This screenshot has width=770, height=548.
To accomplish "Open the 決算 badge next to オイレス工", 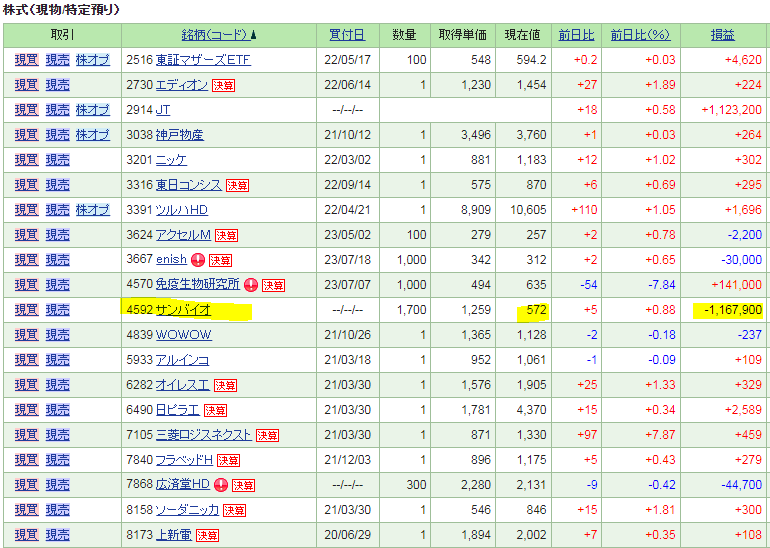I will [225, 385].
